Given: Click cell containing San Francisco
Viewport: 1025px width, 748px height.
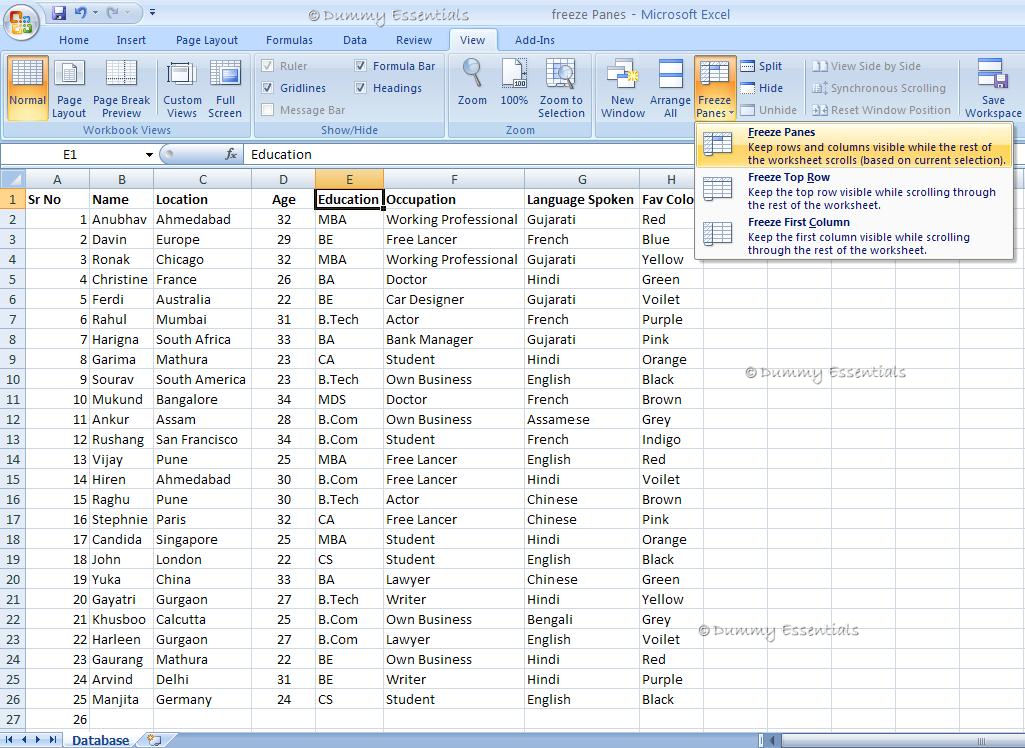Looking at the screenshot, I should [x=203, y=439].
